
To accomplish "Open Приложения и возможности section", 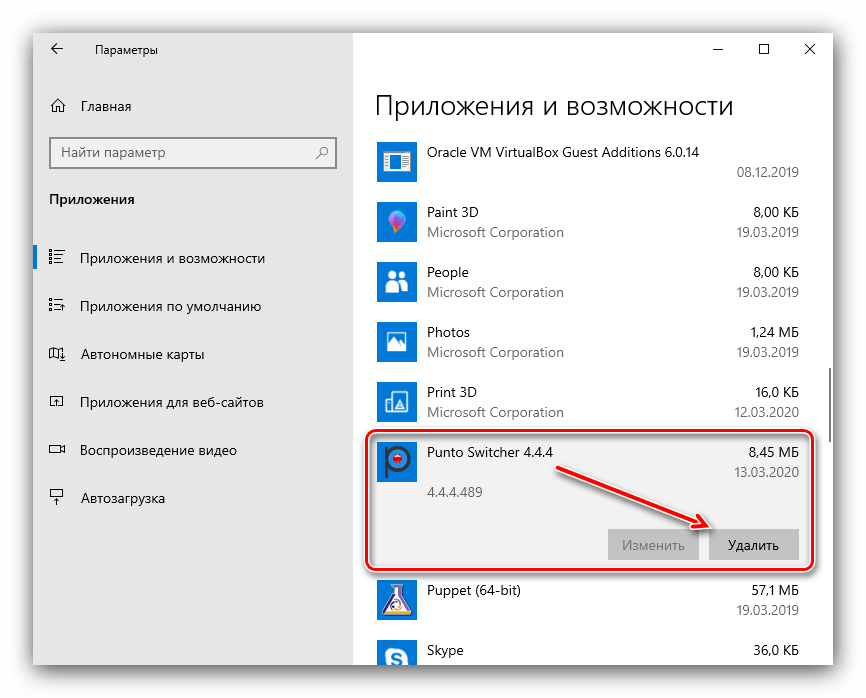I will pyautogui.click(x=172, y=258).
